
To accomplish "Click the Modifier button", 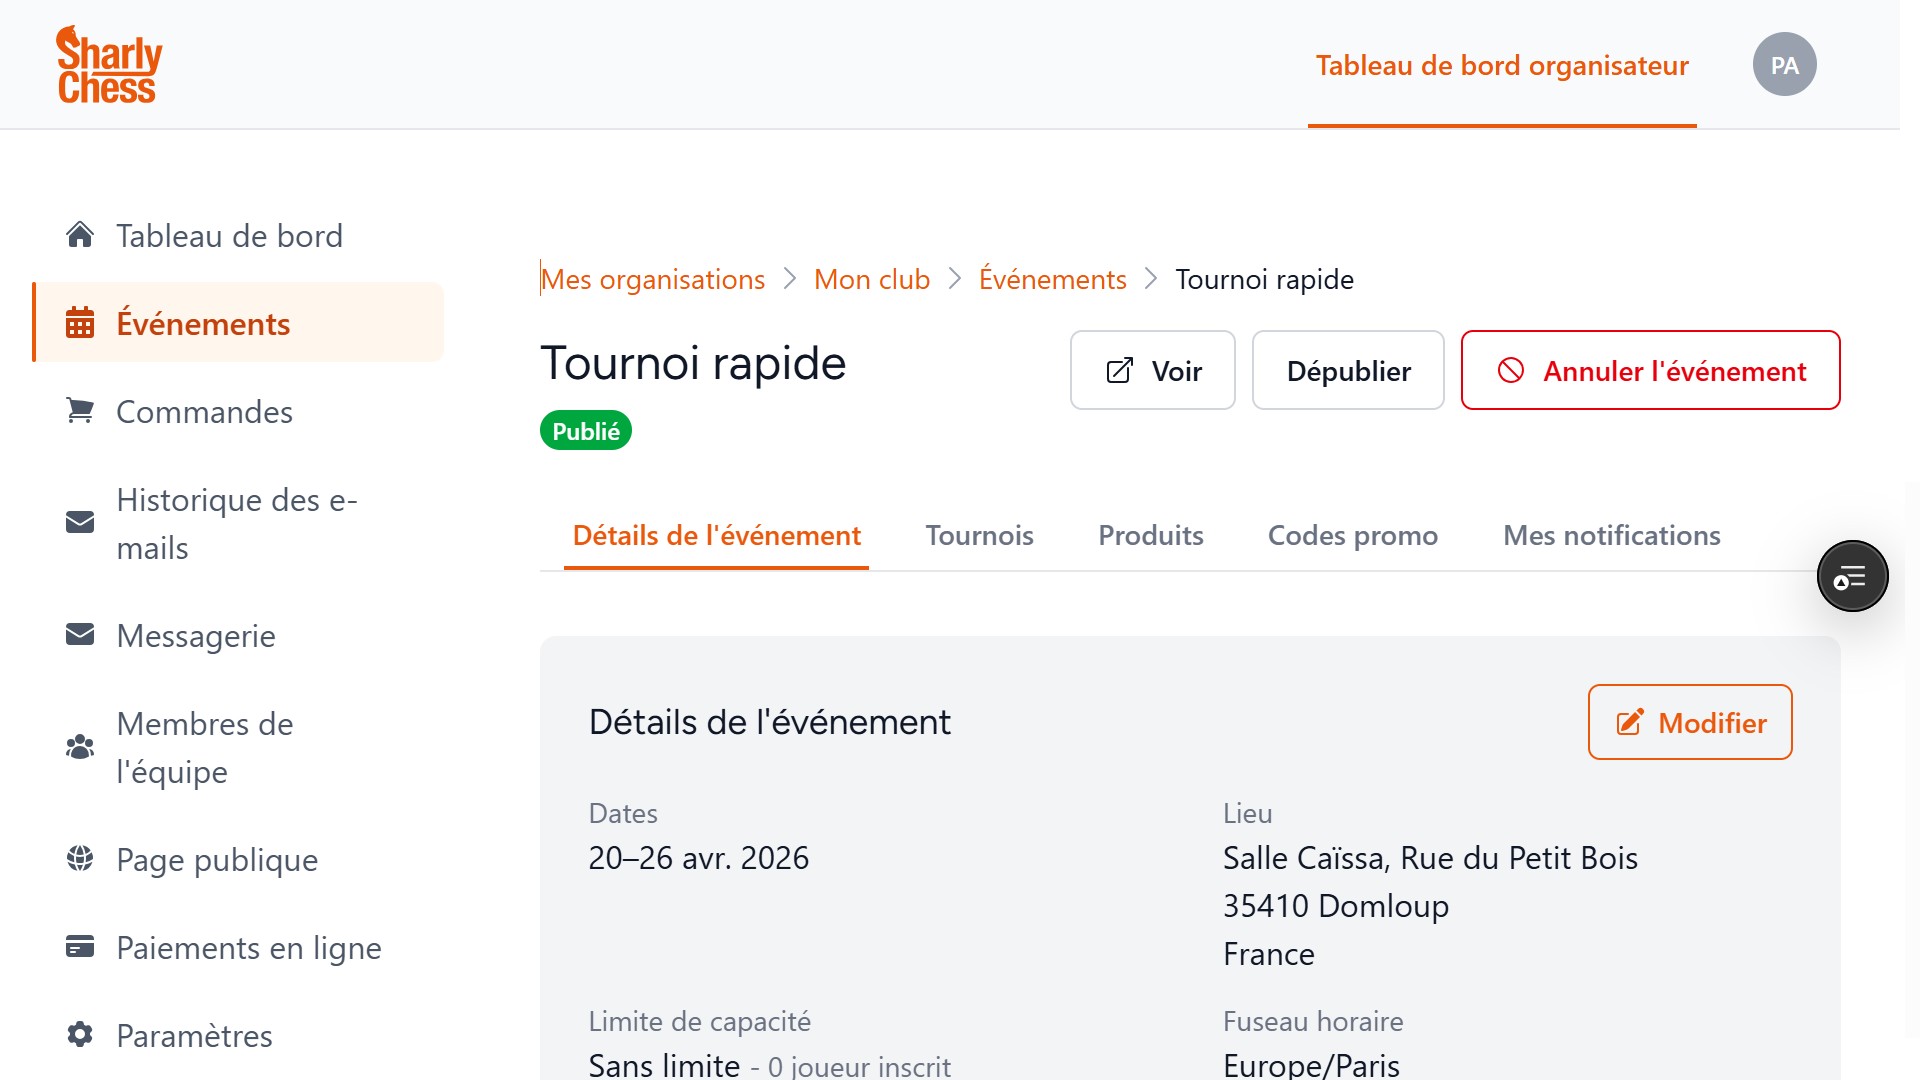I will 1689,722.
